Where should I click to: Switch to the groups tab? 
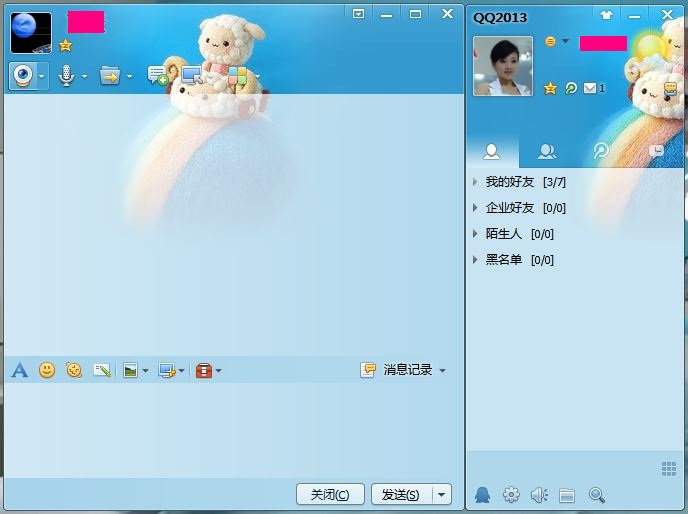click(547, 151)
